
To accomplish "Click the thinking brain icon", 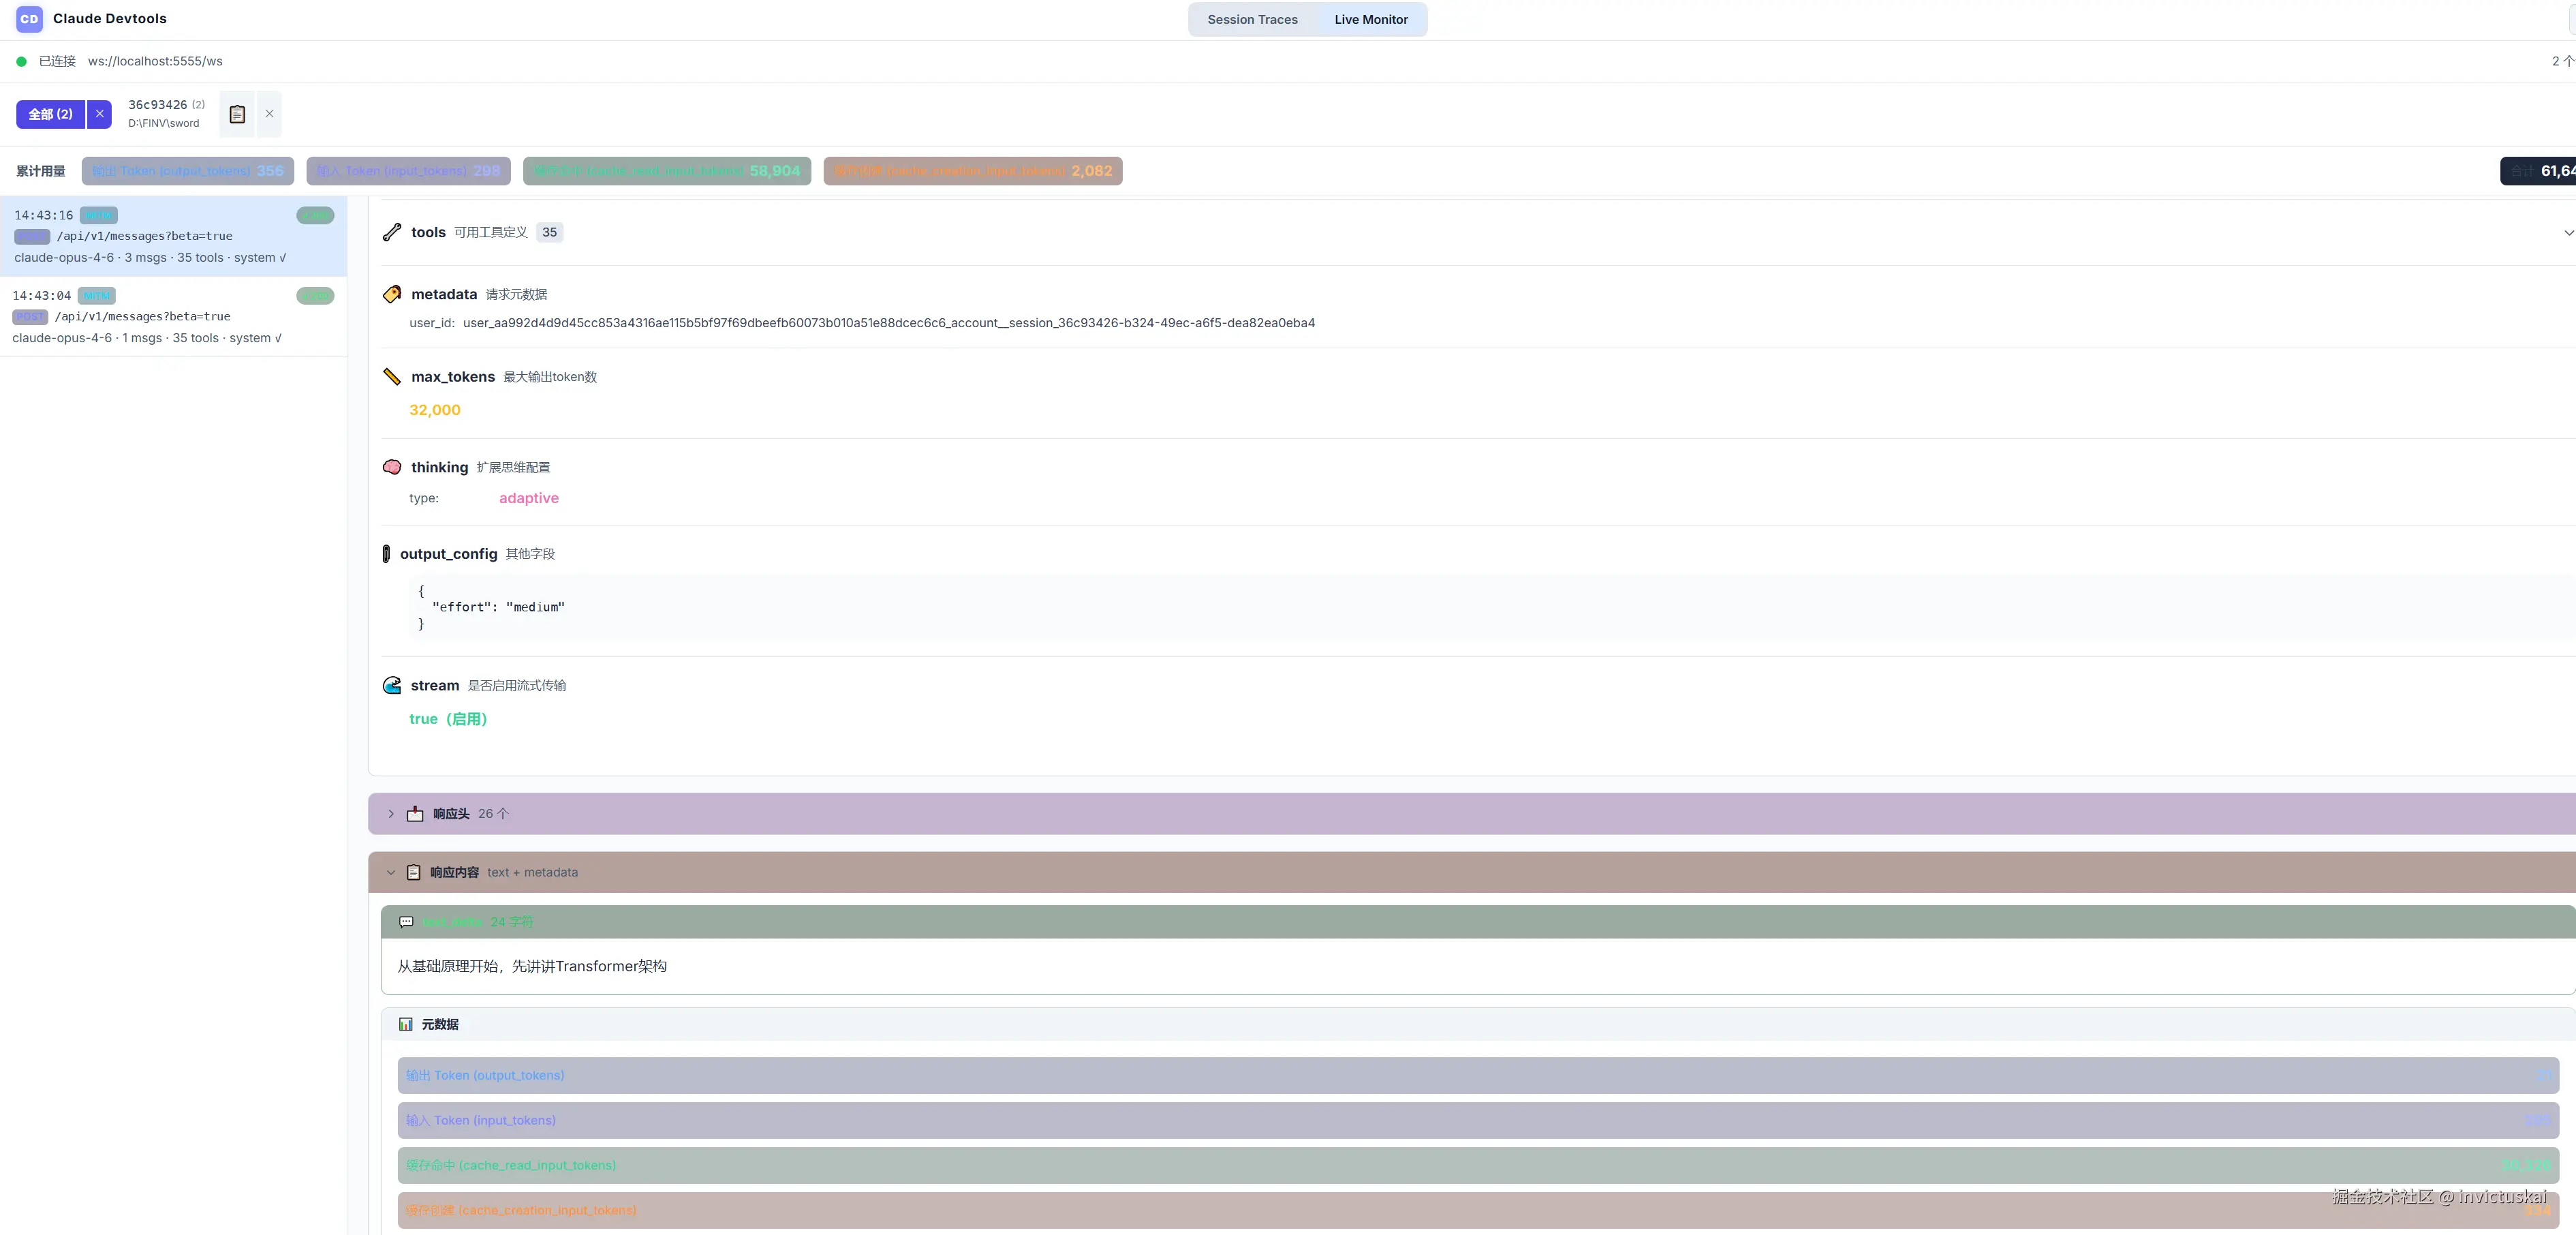I will click(x=392, y=467).
